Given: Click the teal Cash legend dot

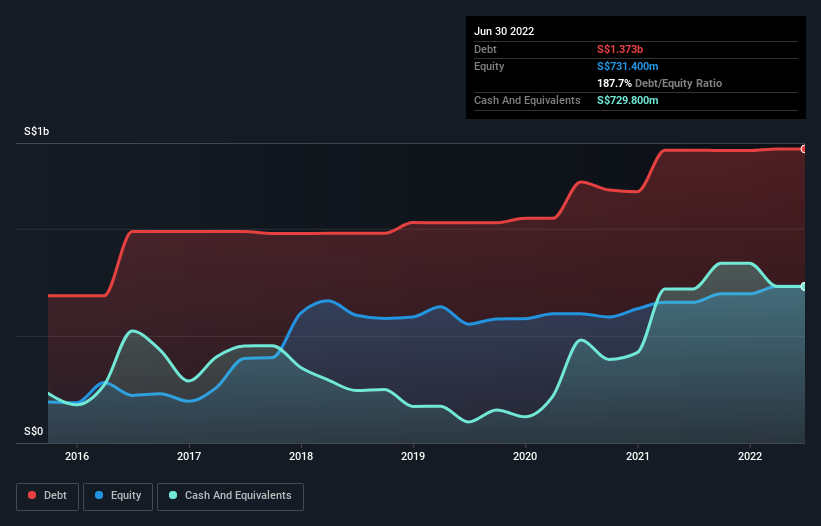Looking at the screenshot, I should 173,495.
